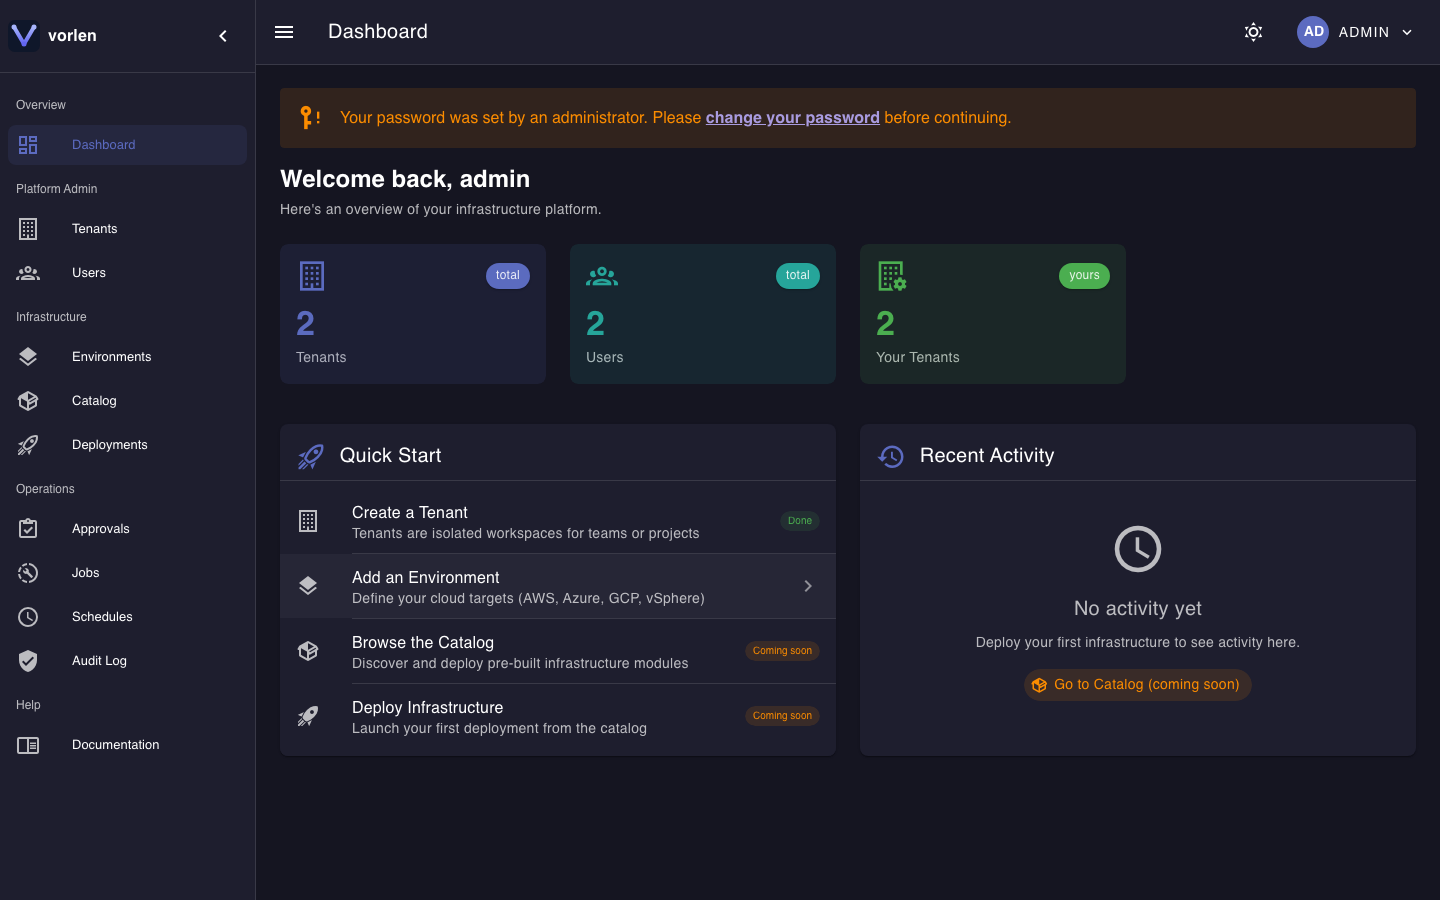Open Environments from the sidebar
The height and width of the screenshot is (900, 1440).
click(127, 357)
